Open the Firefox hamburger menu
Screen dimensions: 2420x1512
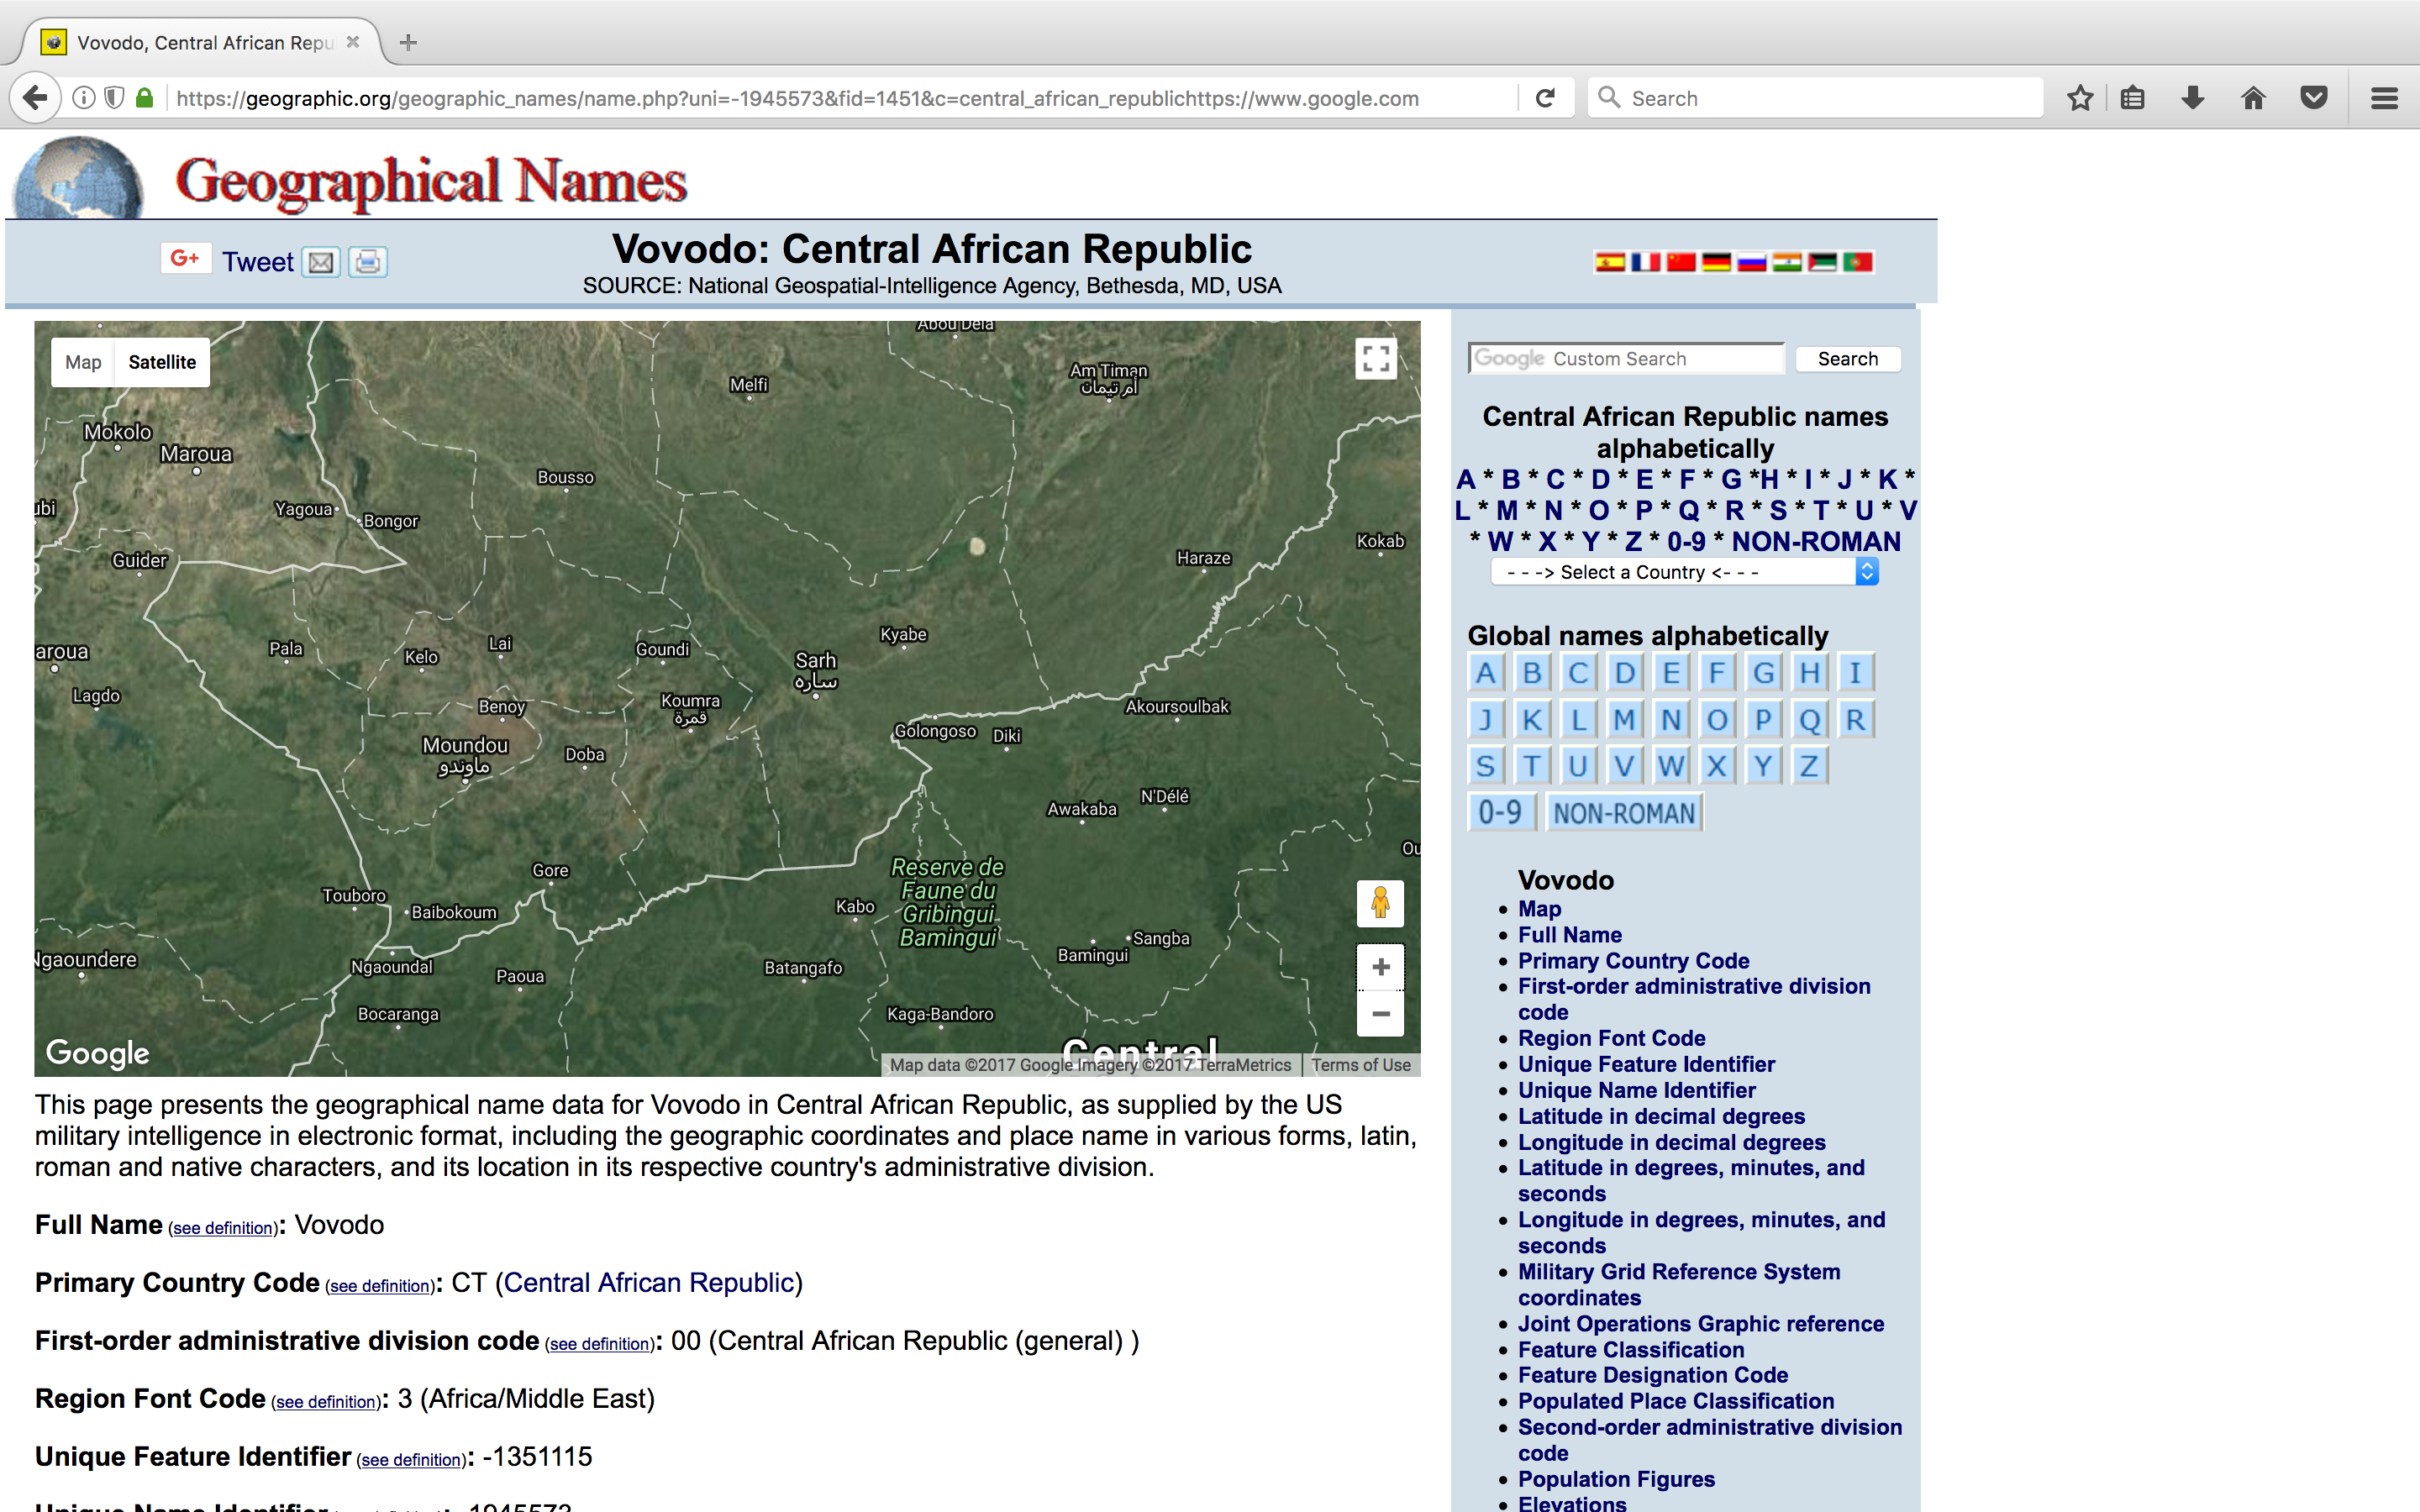[x=2384, y=98]
